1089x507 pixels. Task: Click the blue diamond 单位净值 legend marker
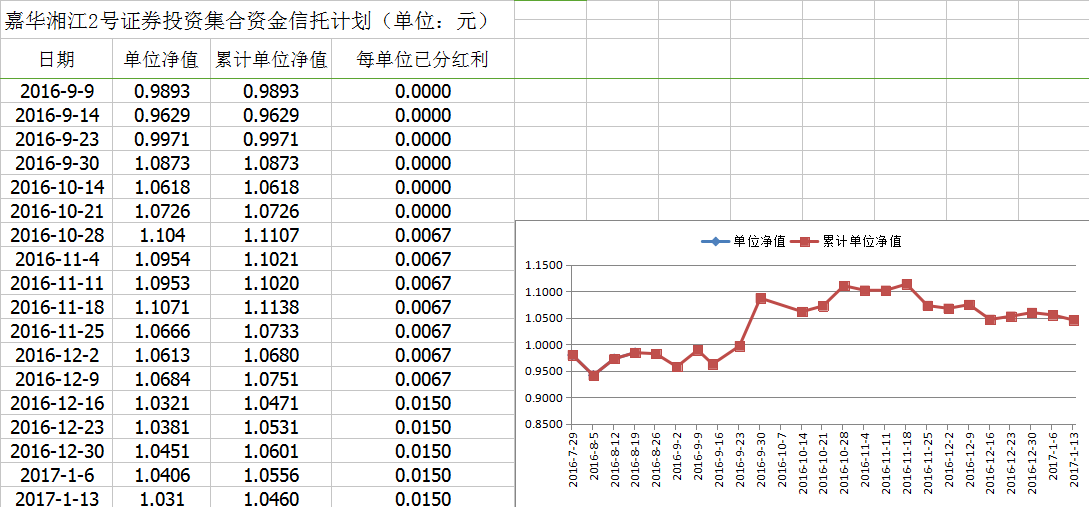(716, 241)
